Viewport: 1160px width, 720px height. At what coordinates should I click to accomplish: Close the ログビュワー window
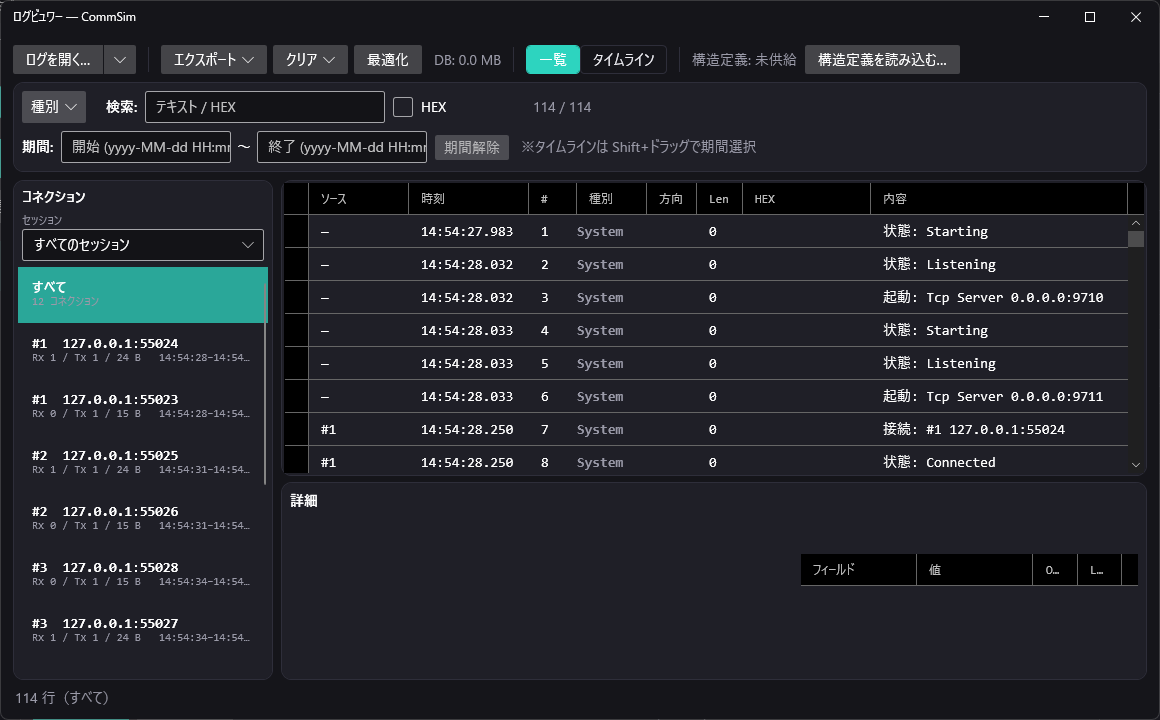[1136, 17]
